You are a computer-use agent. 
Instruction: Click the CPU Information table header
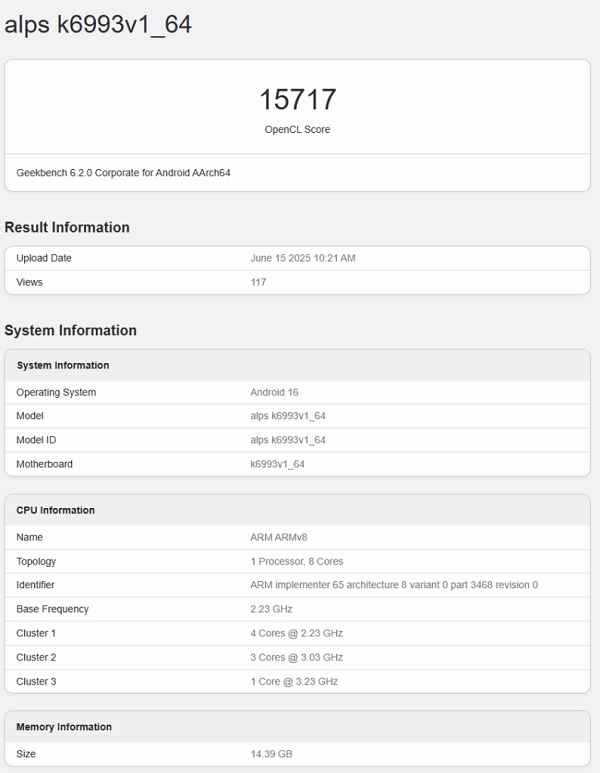tap(55, 510)
